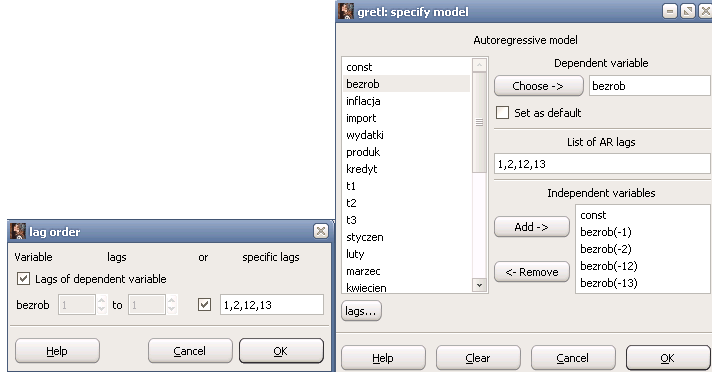
Task: Click Cancel in specify model window
Action: pyautogui.click(x=573, y=358)
